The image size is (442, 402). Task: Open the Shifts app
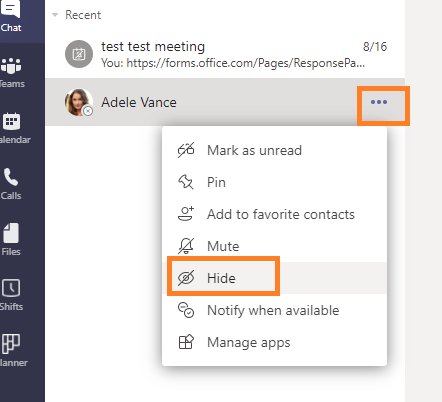[12, 295]
